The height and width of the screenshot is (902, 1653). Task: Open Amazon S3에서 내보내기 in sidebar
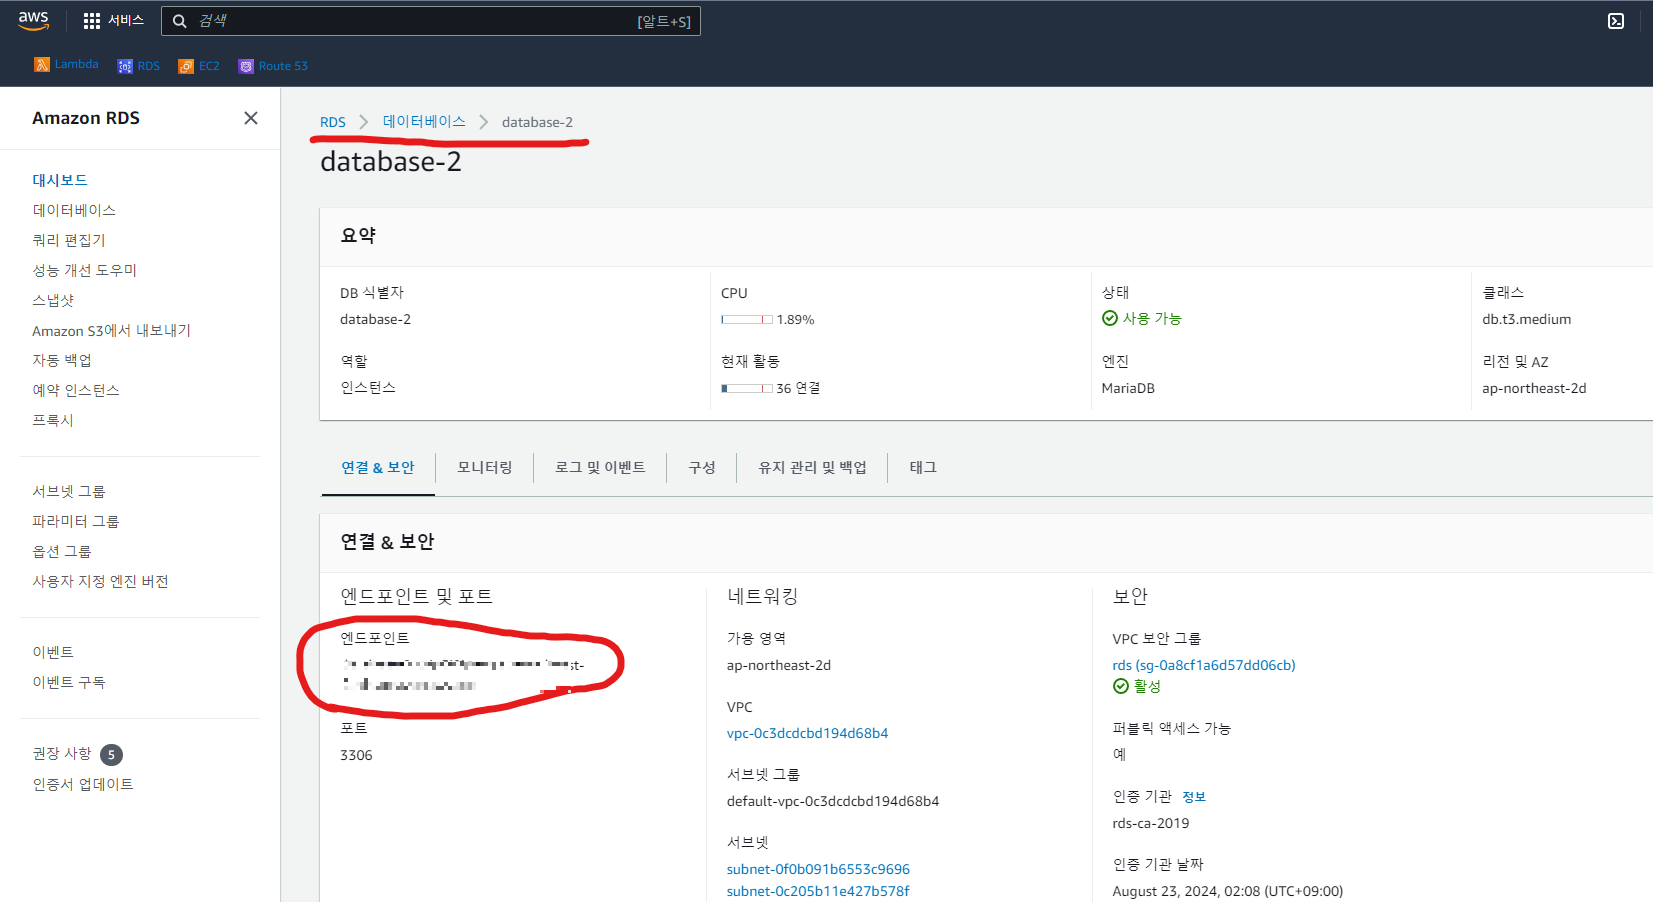(111, 330)
